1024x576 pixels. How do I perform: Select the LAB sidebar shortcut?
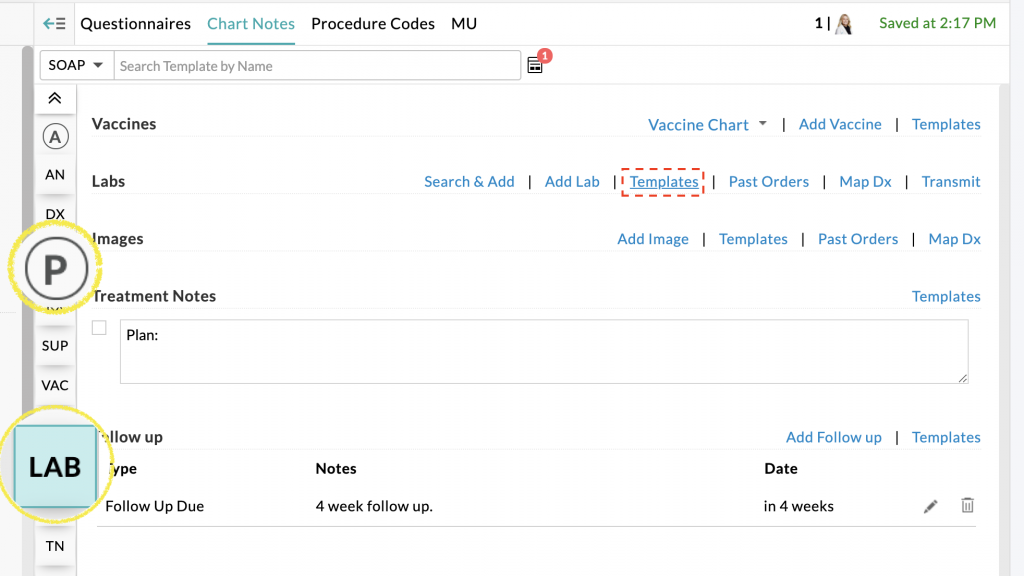point(55,466)
